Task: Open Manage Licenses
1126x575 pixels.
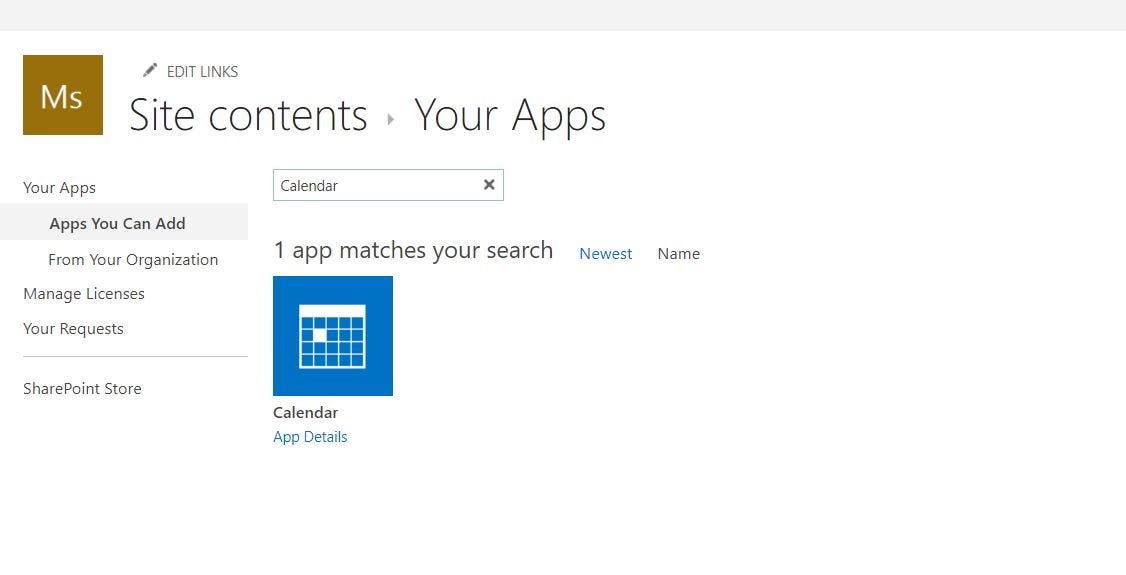Action: [83, 294]
